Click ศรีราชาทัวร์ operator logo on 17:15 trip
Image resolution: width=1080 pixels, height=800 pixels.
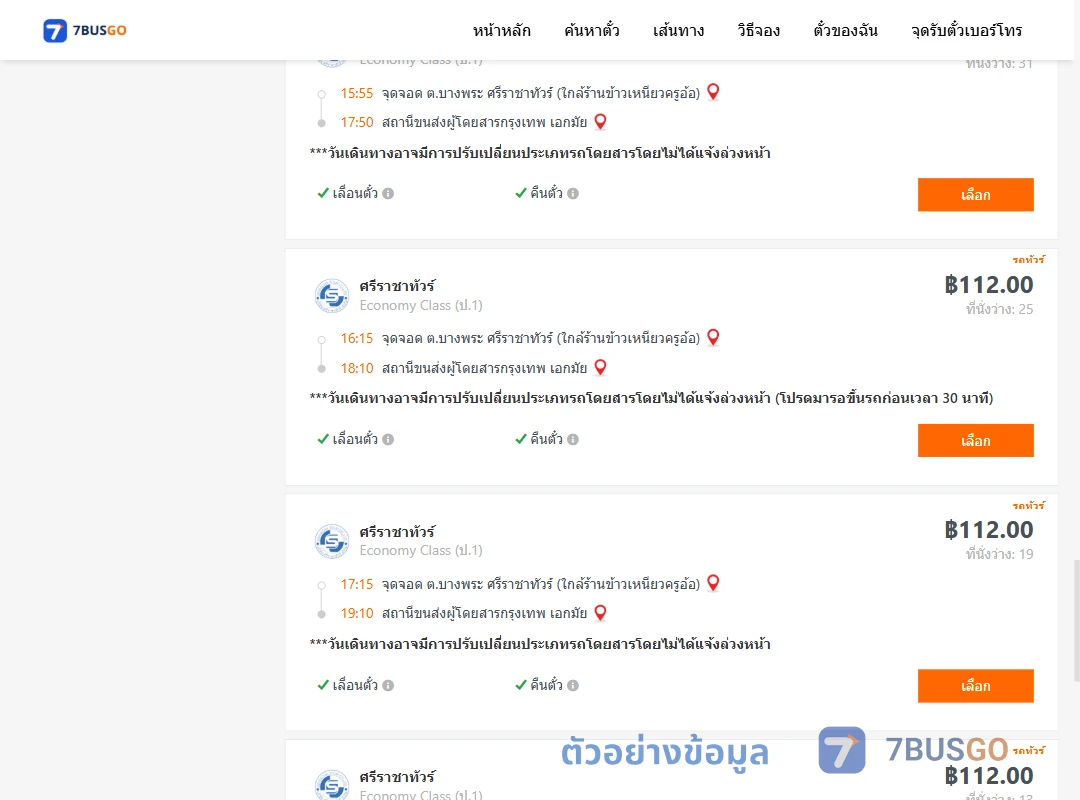[332, 542]
